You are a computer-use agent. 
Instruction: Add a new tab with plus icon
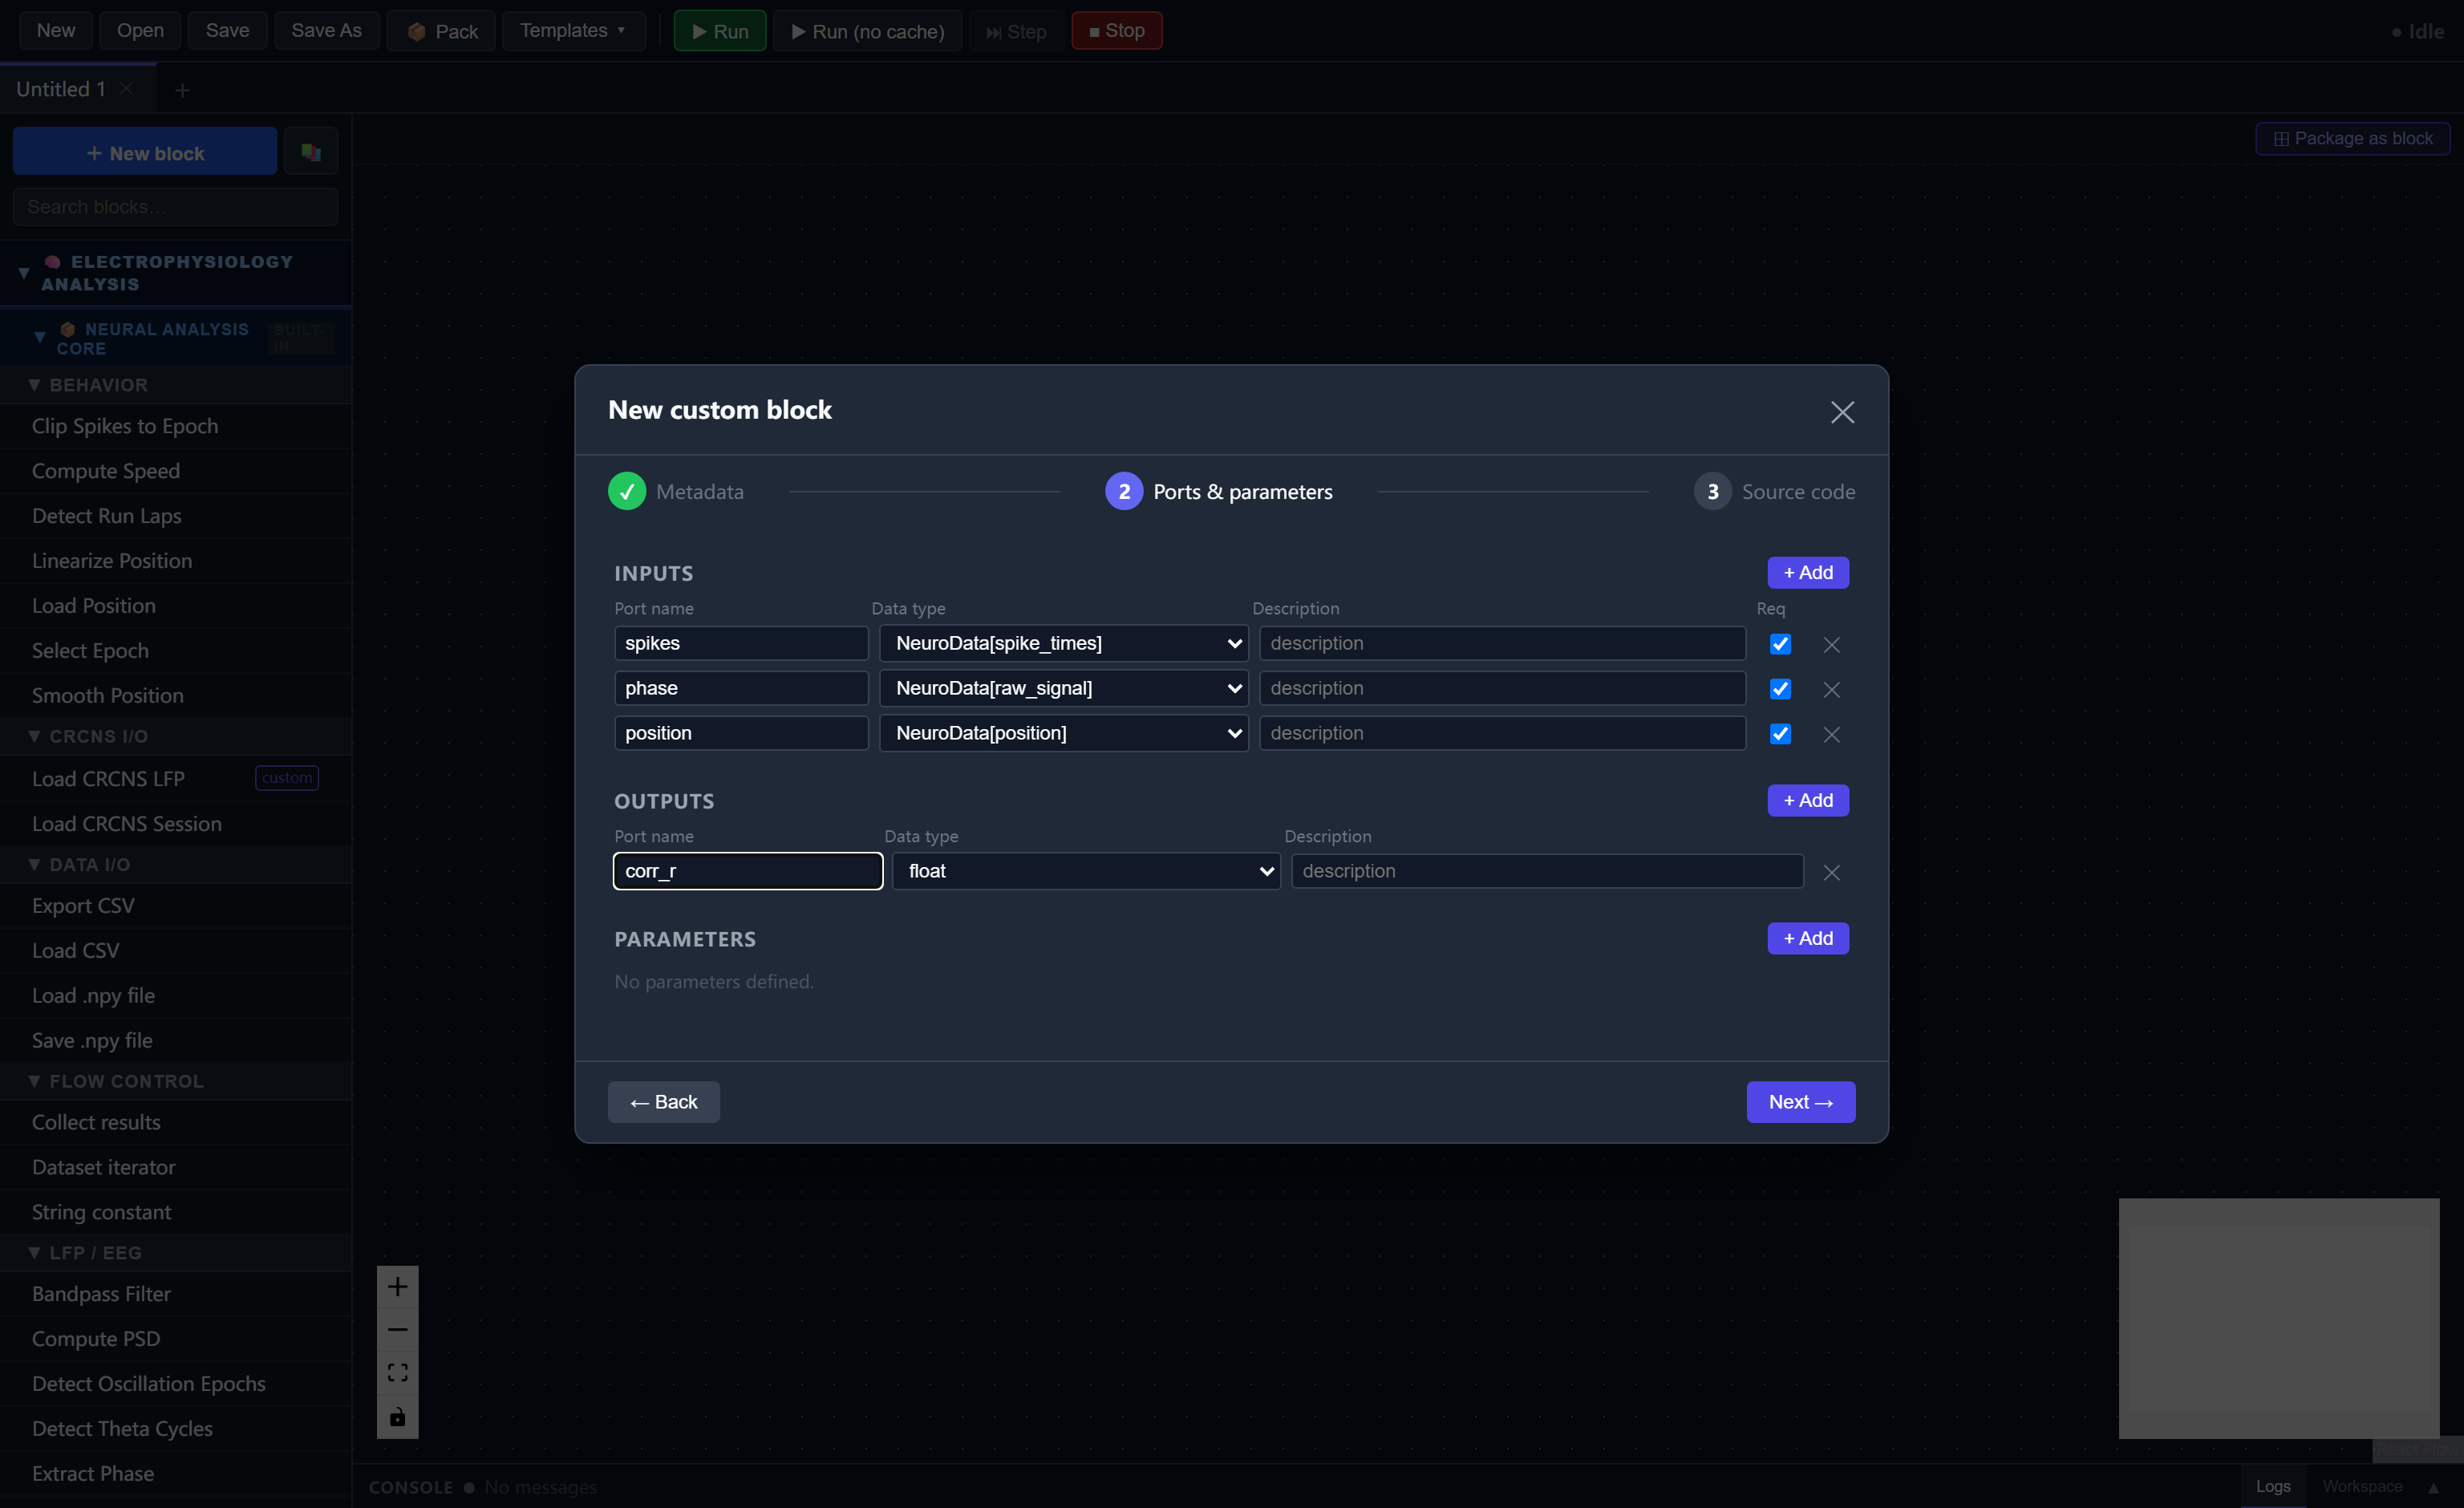click(182, 90)
